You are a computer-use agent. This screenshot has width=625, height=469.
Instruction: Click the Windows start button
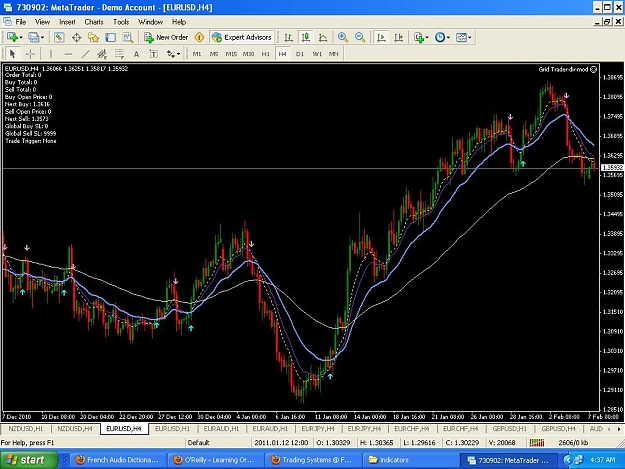pyautogui.click(x=29, y=460)
